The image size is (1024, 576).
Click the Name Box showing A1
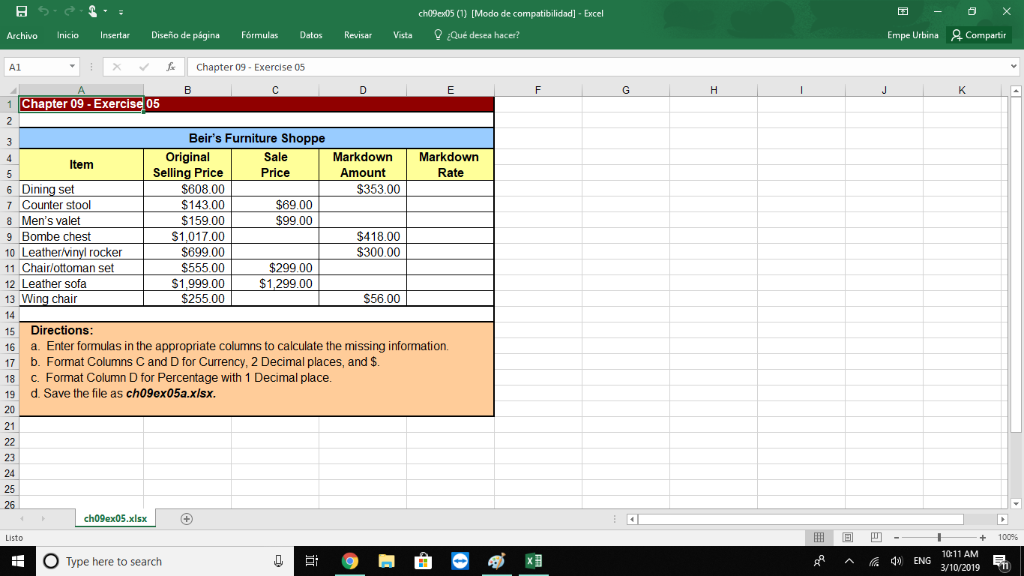click(36, 67)
